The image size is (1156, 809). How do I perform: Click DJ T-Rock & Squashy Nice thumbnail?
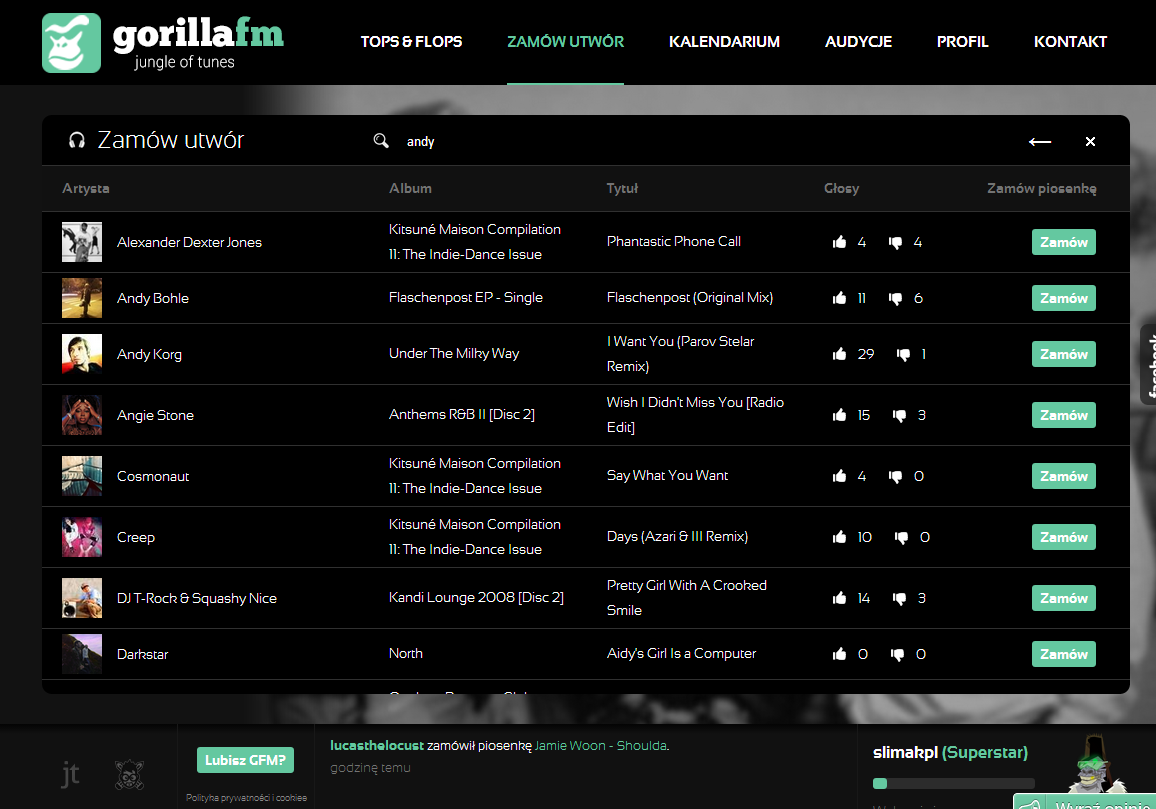(82, 598)
